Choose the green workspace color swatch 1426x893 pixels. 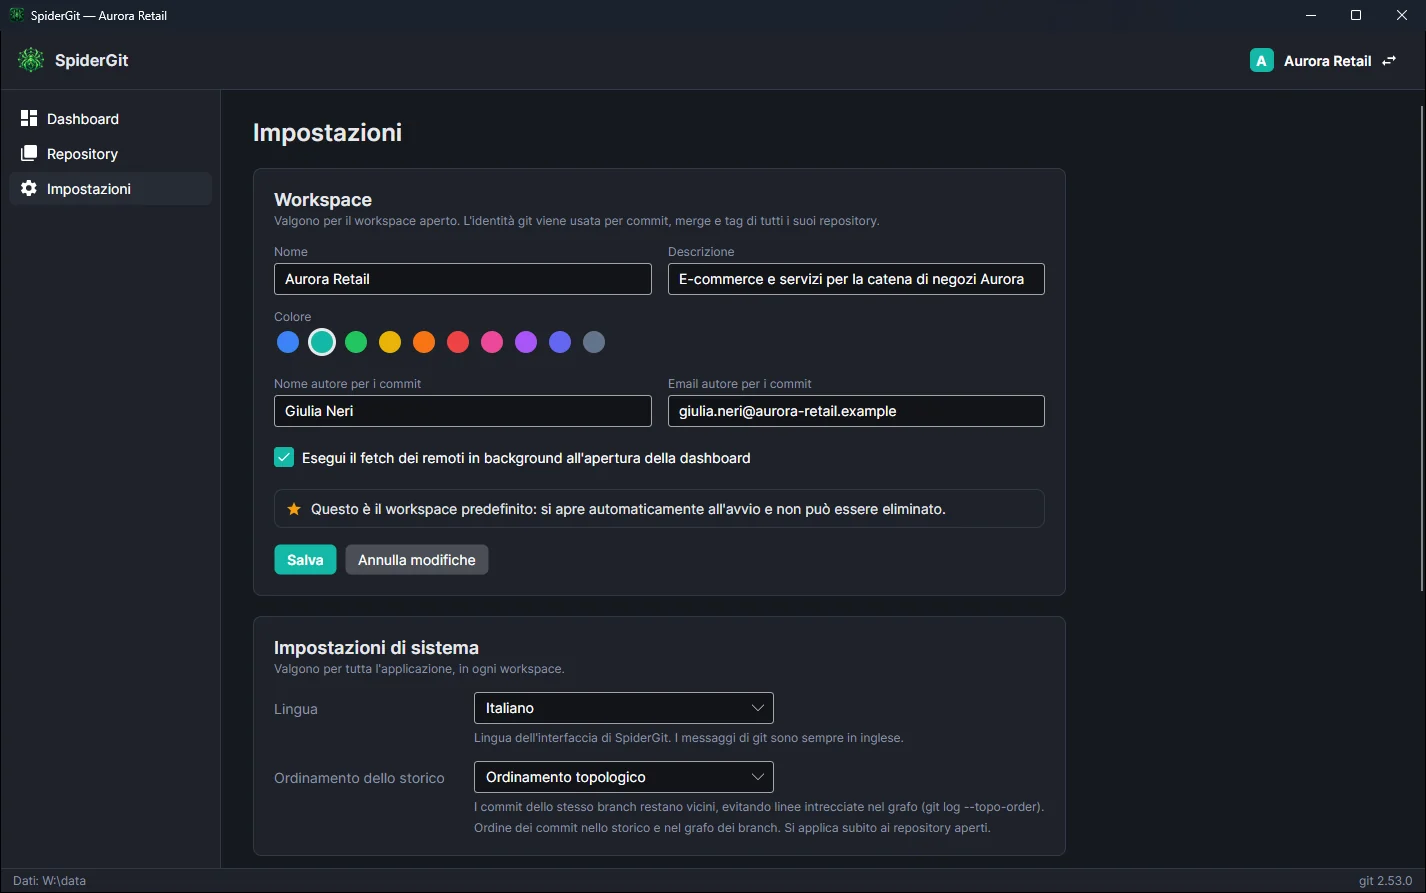coord(356,342)
